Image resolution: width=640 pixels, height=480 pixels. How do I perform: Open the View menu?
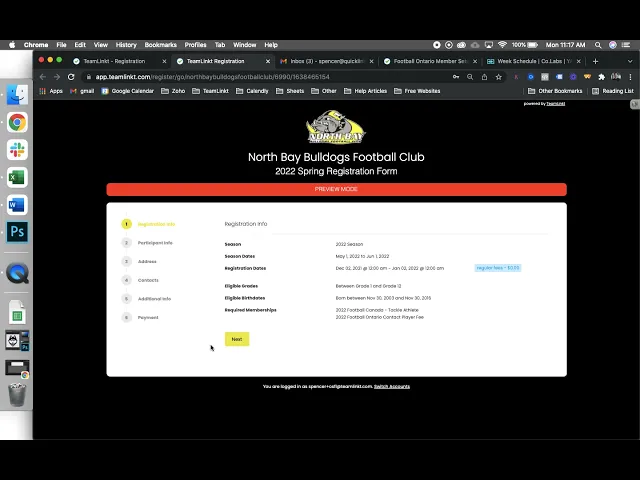[x=100, y=45]
